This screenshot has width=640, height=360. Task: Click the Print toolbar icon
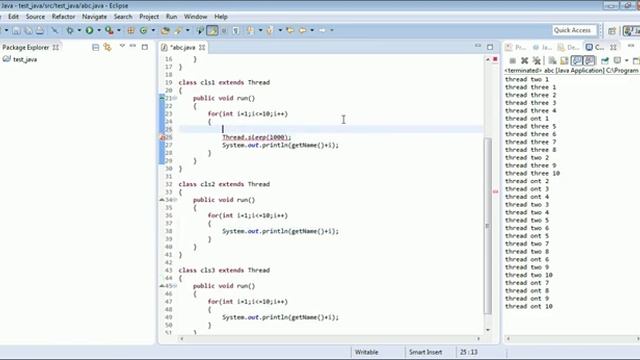[x=40, y=31]
